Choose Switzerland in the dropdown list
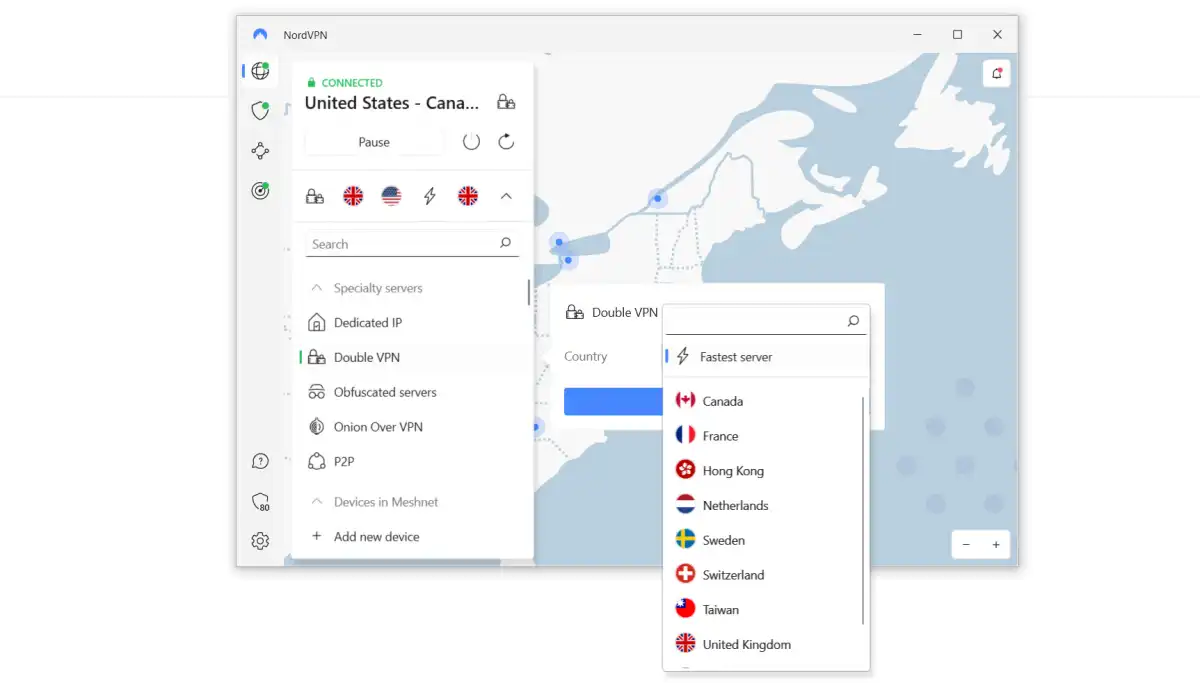The image size is (1200, 683). pos(733,575)
